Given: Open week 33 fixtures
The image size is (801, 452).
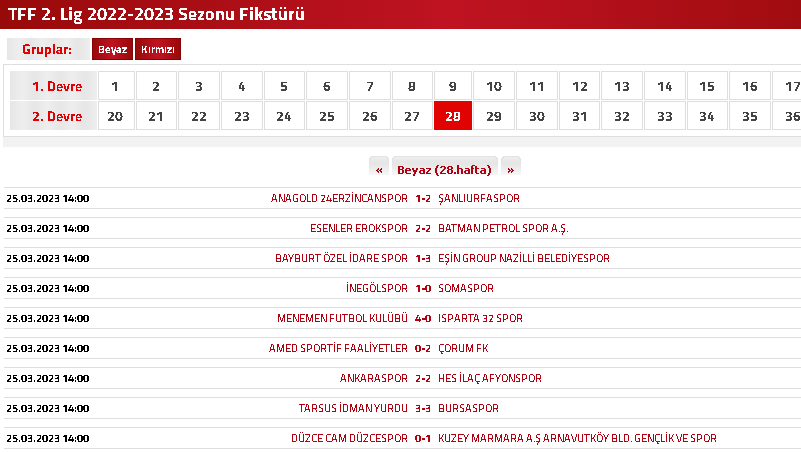Looking at the screenshot, I should (665, 116).
